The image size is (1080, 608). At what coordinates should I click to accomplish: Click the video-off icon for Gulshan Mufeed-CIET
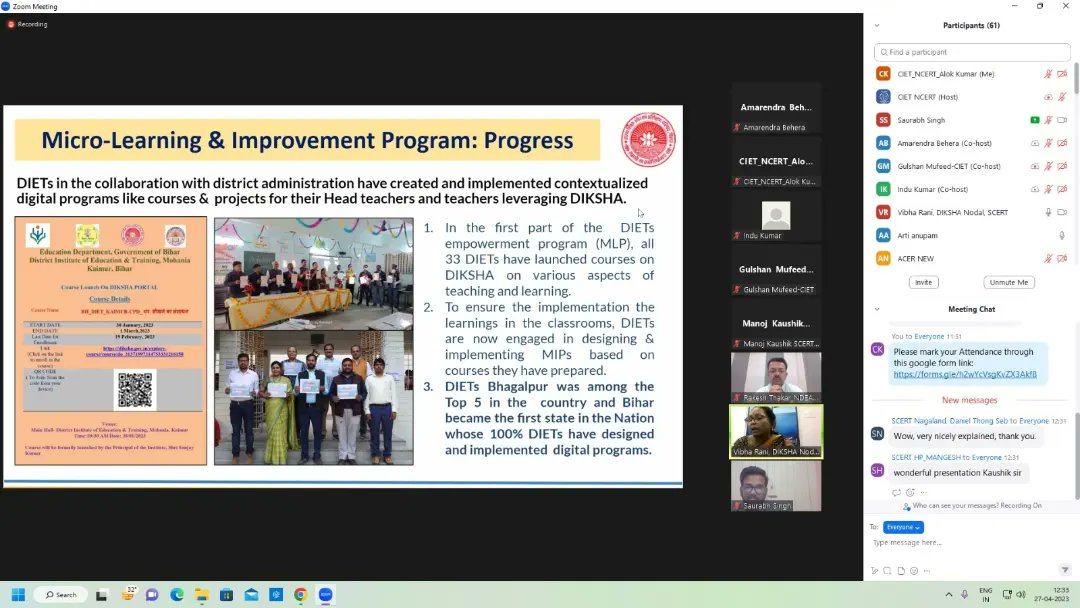pos(1062,166)
